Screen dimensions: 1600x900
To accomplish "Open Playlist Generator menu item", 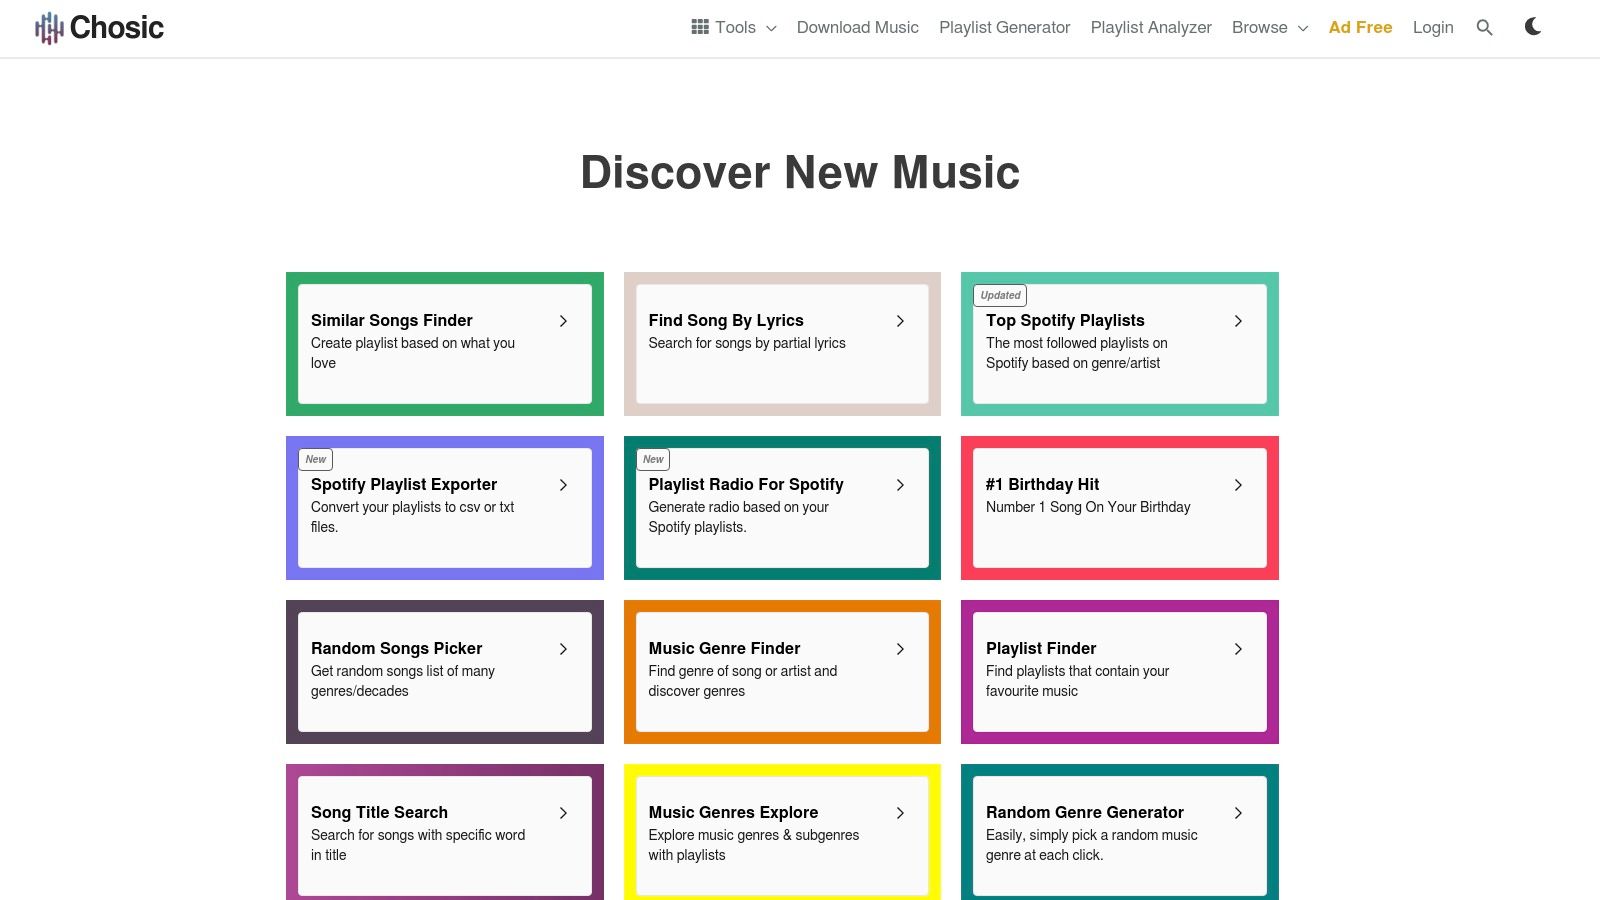I will 1004,27.
